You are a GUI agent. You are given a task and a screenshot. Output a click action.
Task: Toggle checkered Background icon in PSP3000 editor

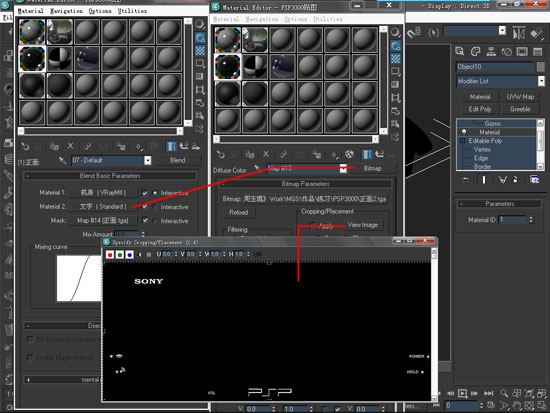tap(396, 59)
